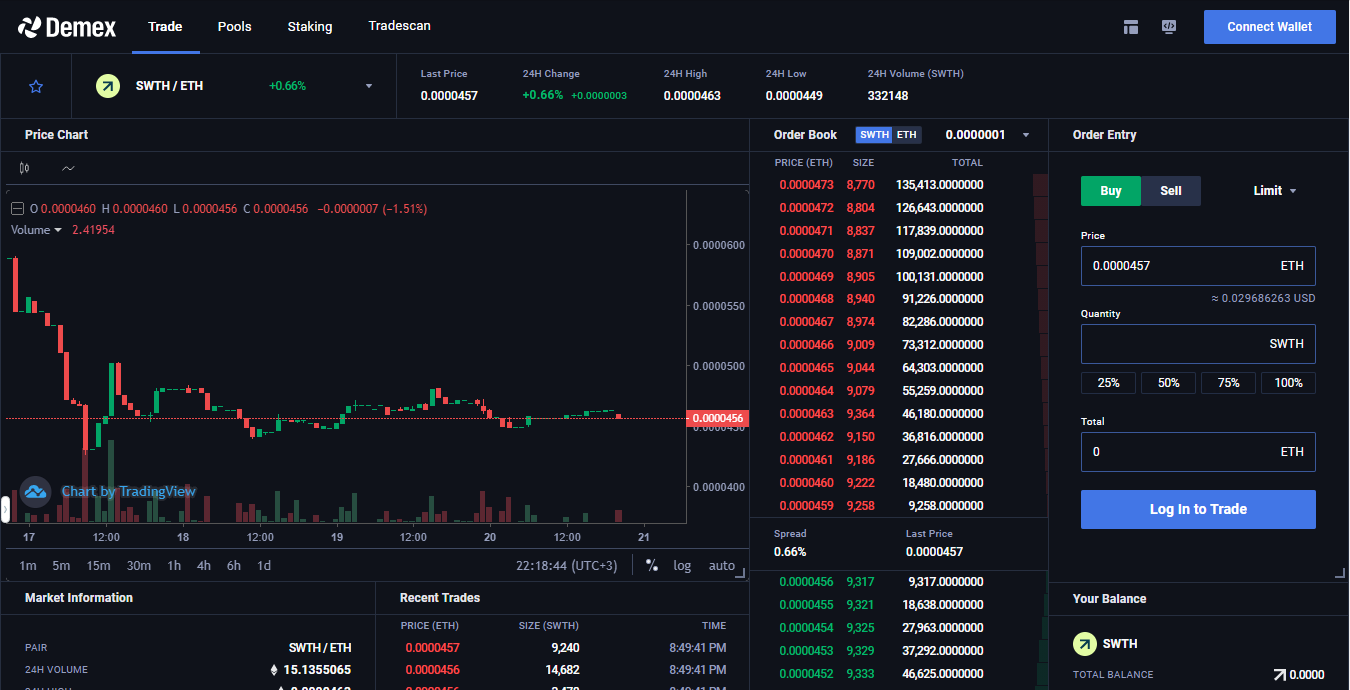1350x690 pixels.
Task: Set quantity to 25%
Action: (x=1108, y=383)
